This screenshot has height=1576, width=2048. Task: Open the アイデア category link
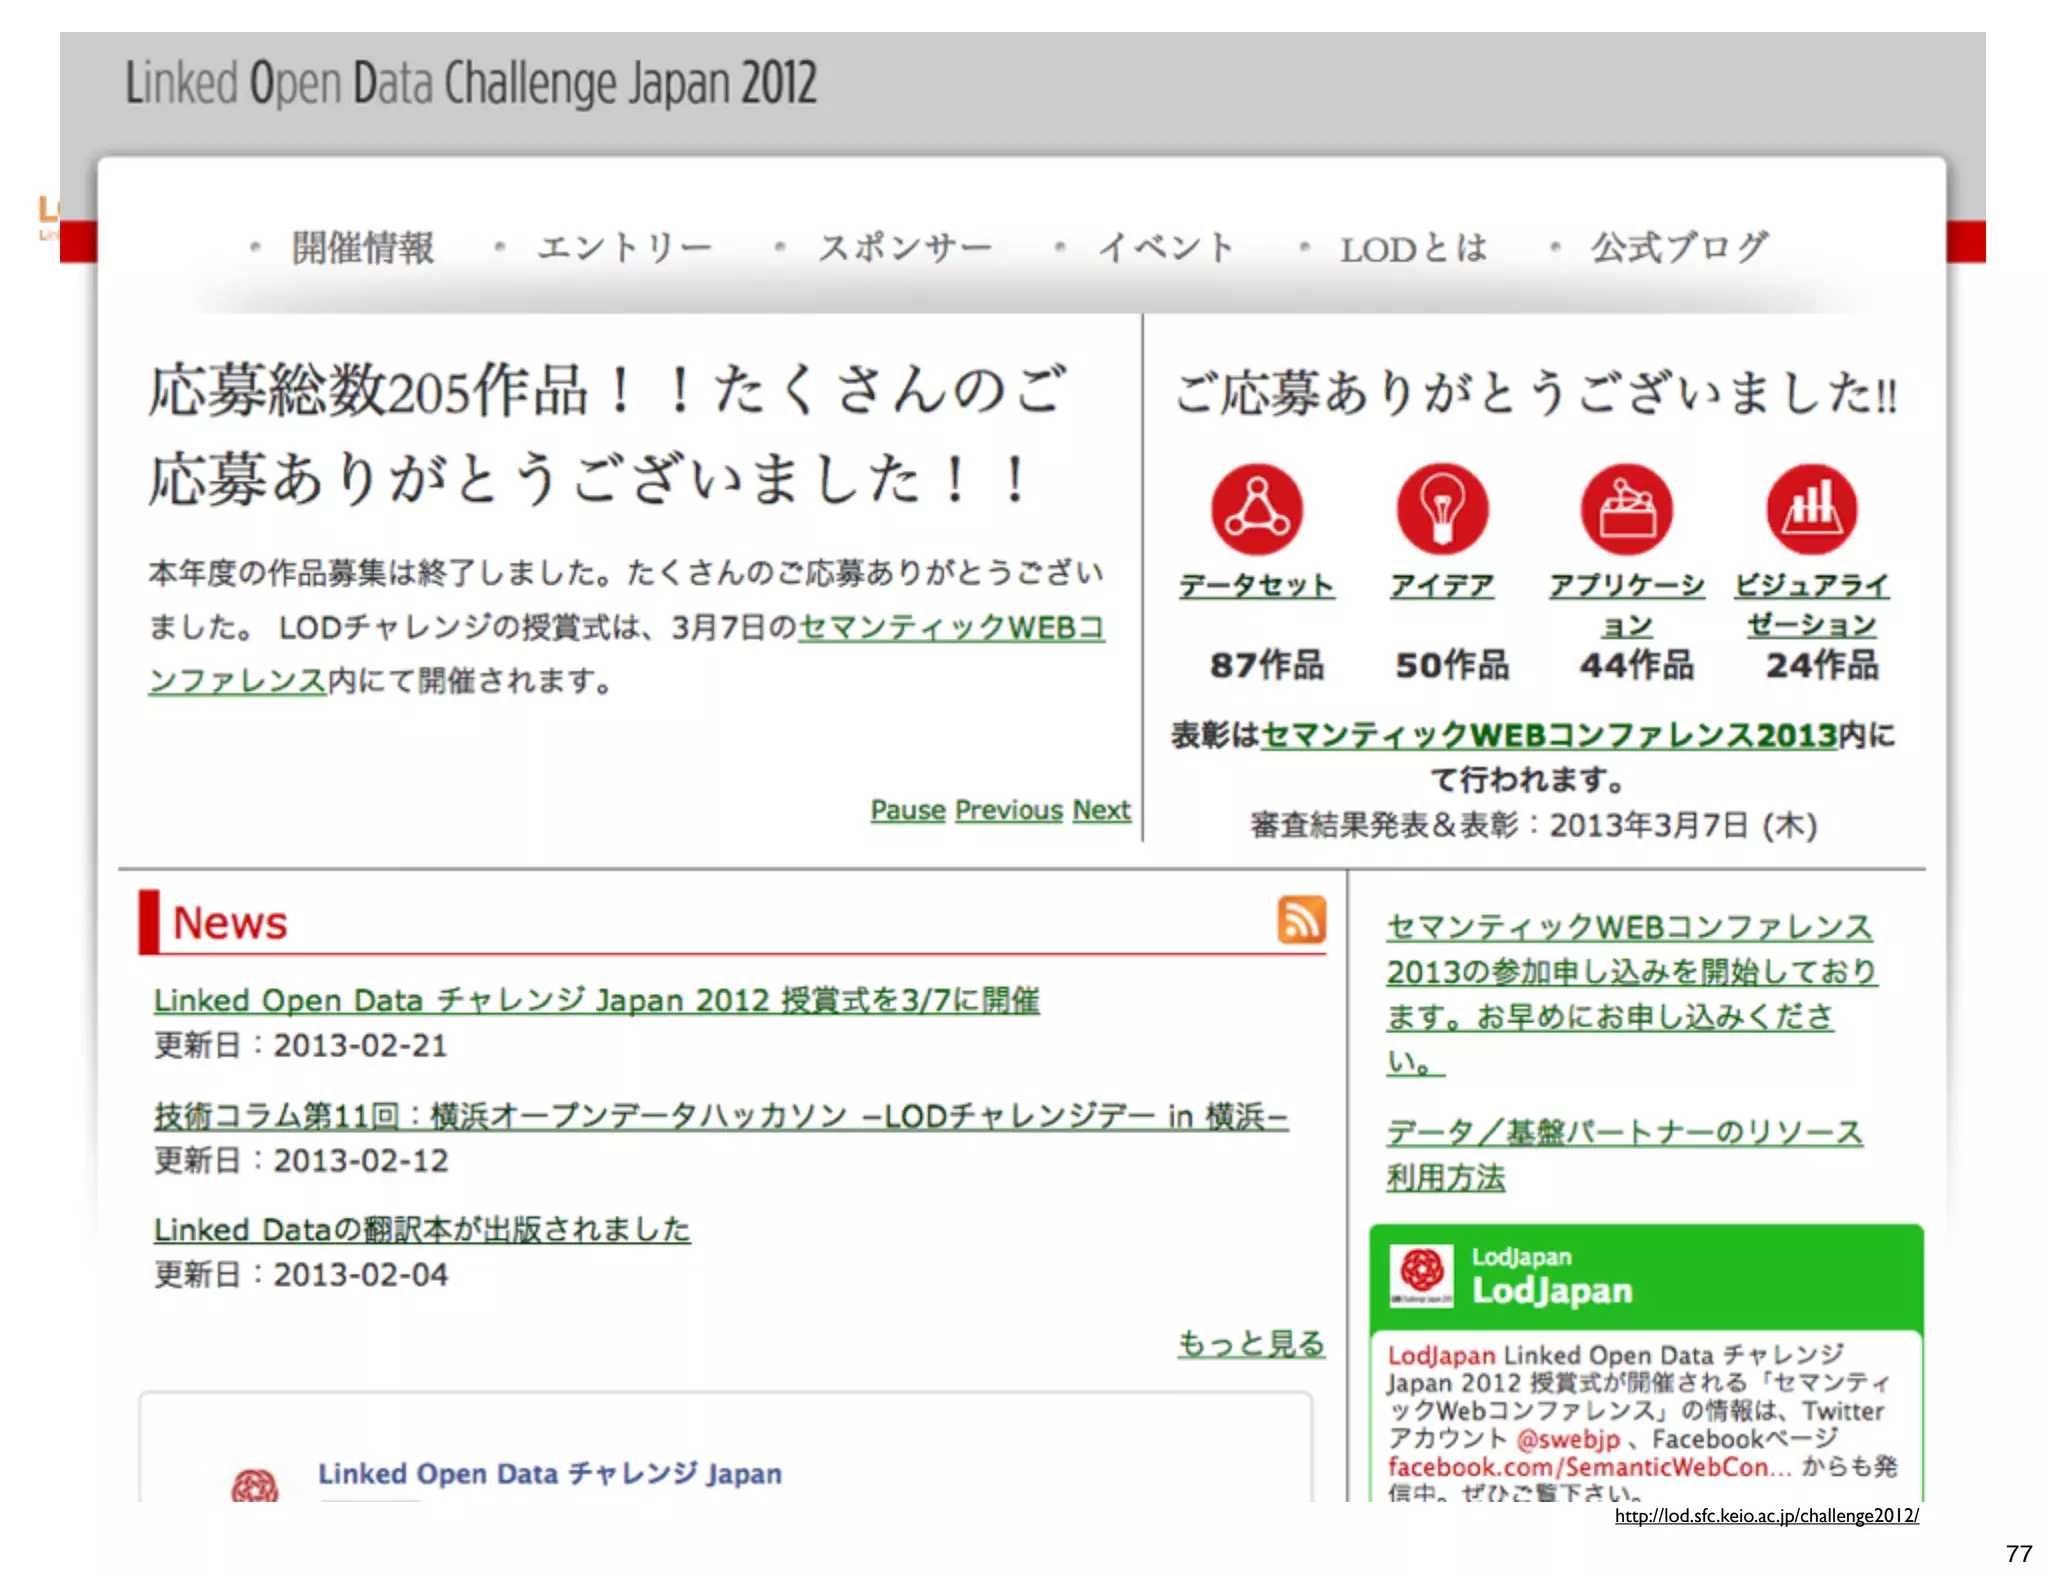(1442, 585)
